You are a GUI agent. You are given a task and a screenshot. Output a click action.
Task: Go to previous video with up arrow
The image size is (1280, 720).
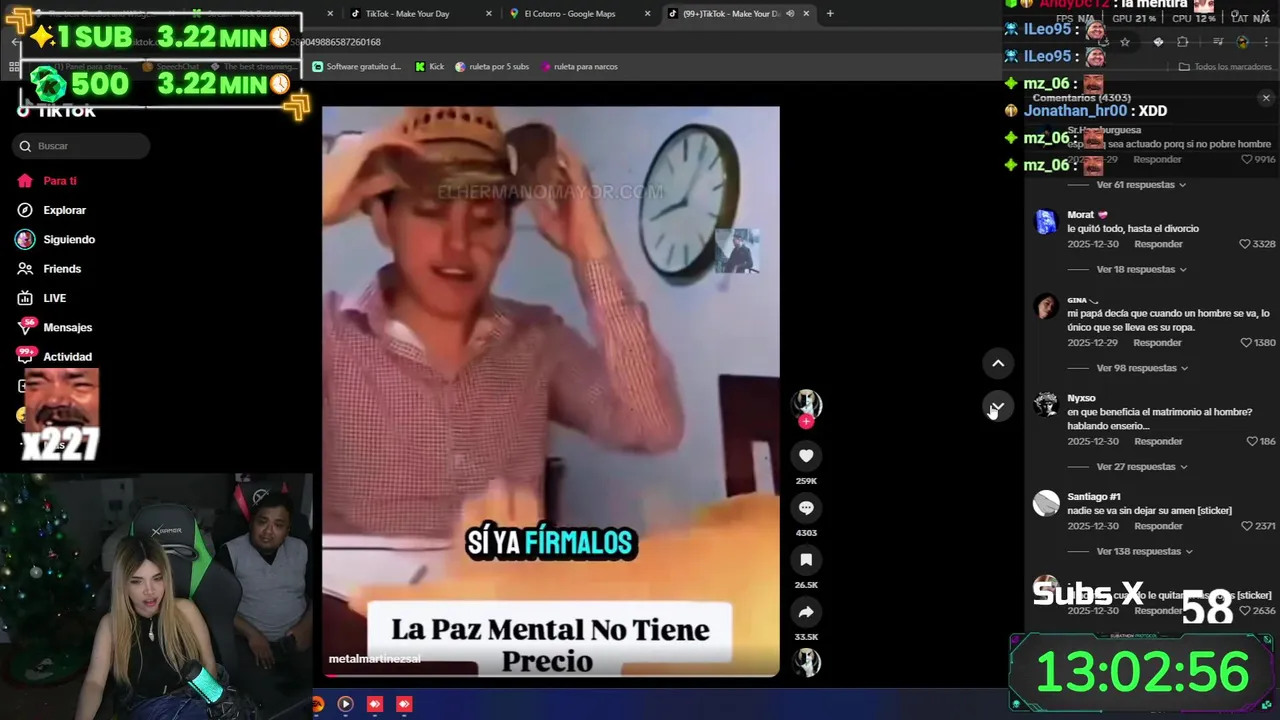coord(998,363)
